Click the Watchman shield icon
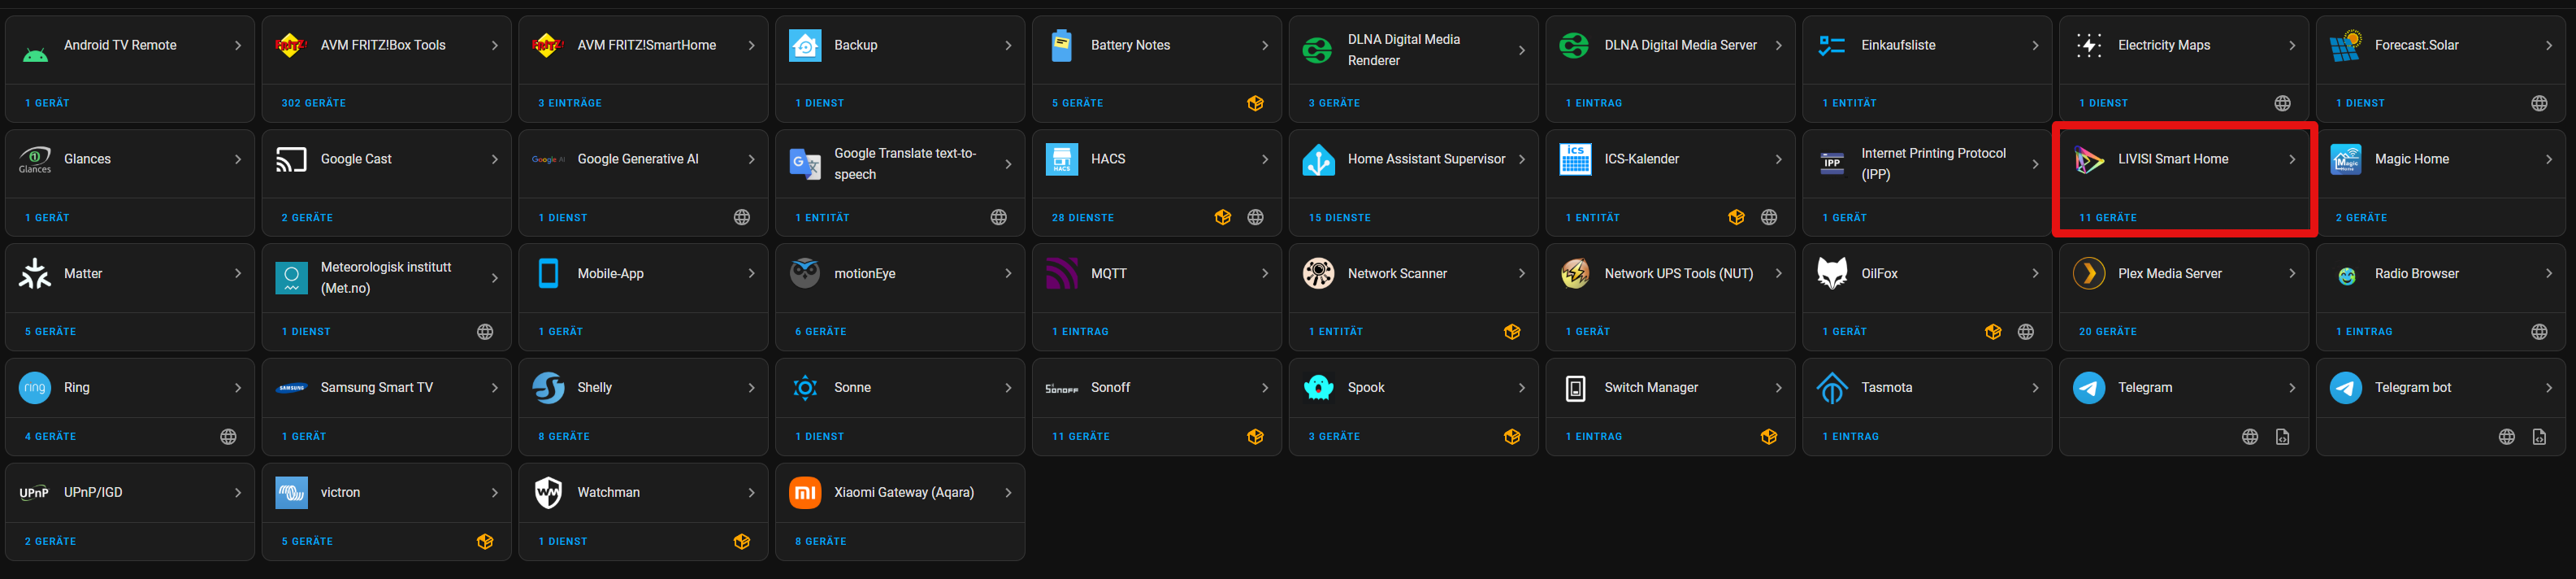The height and width of the screenshot is (579, 2576). (x=548, y=492)
